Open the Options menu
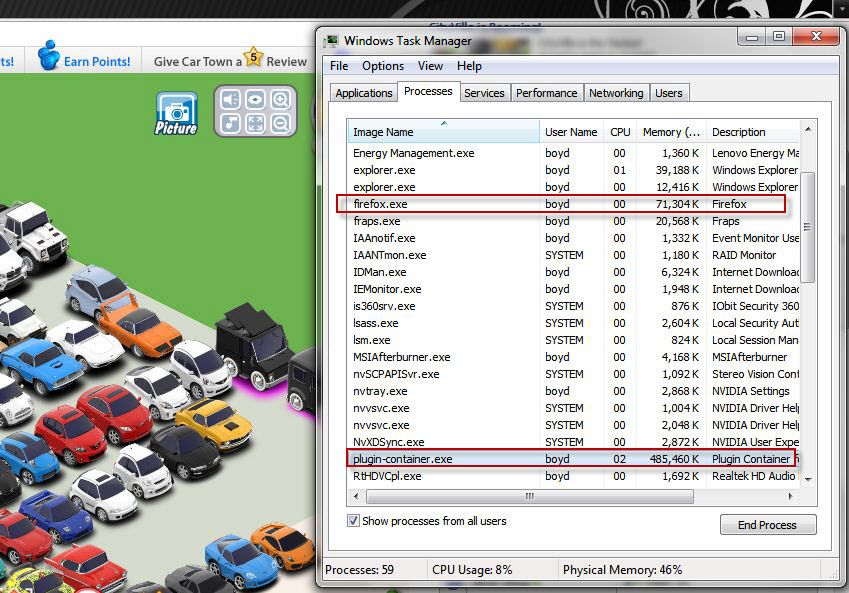The height and width of the screenshot is (593, 849). point(383,66)
